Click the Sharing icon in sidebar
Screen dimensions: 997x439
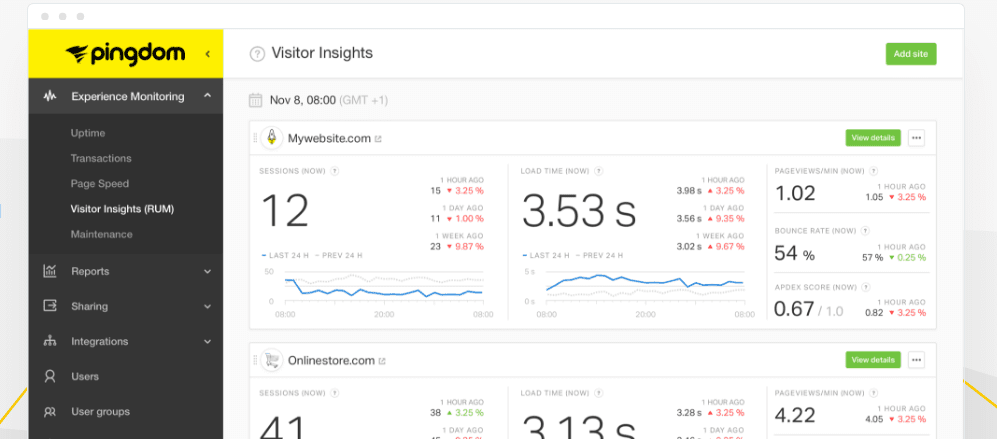[x=50, y=306]
